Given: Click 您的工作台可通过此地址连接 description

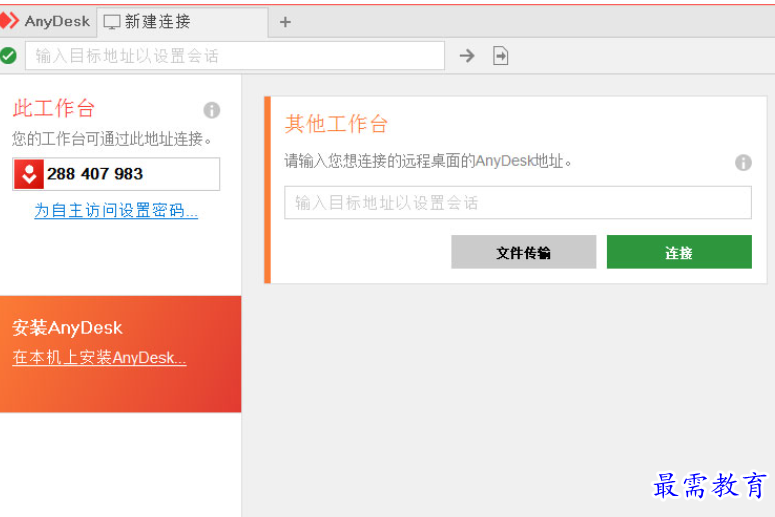Looking at the screenshot, I should (x=112, y=139).
